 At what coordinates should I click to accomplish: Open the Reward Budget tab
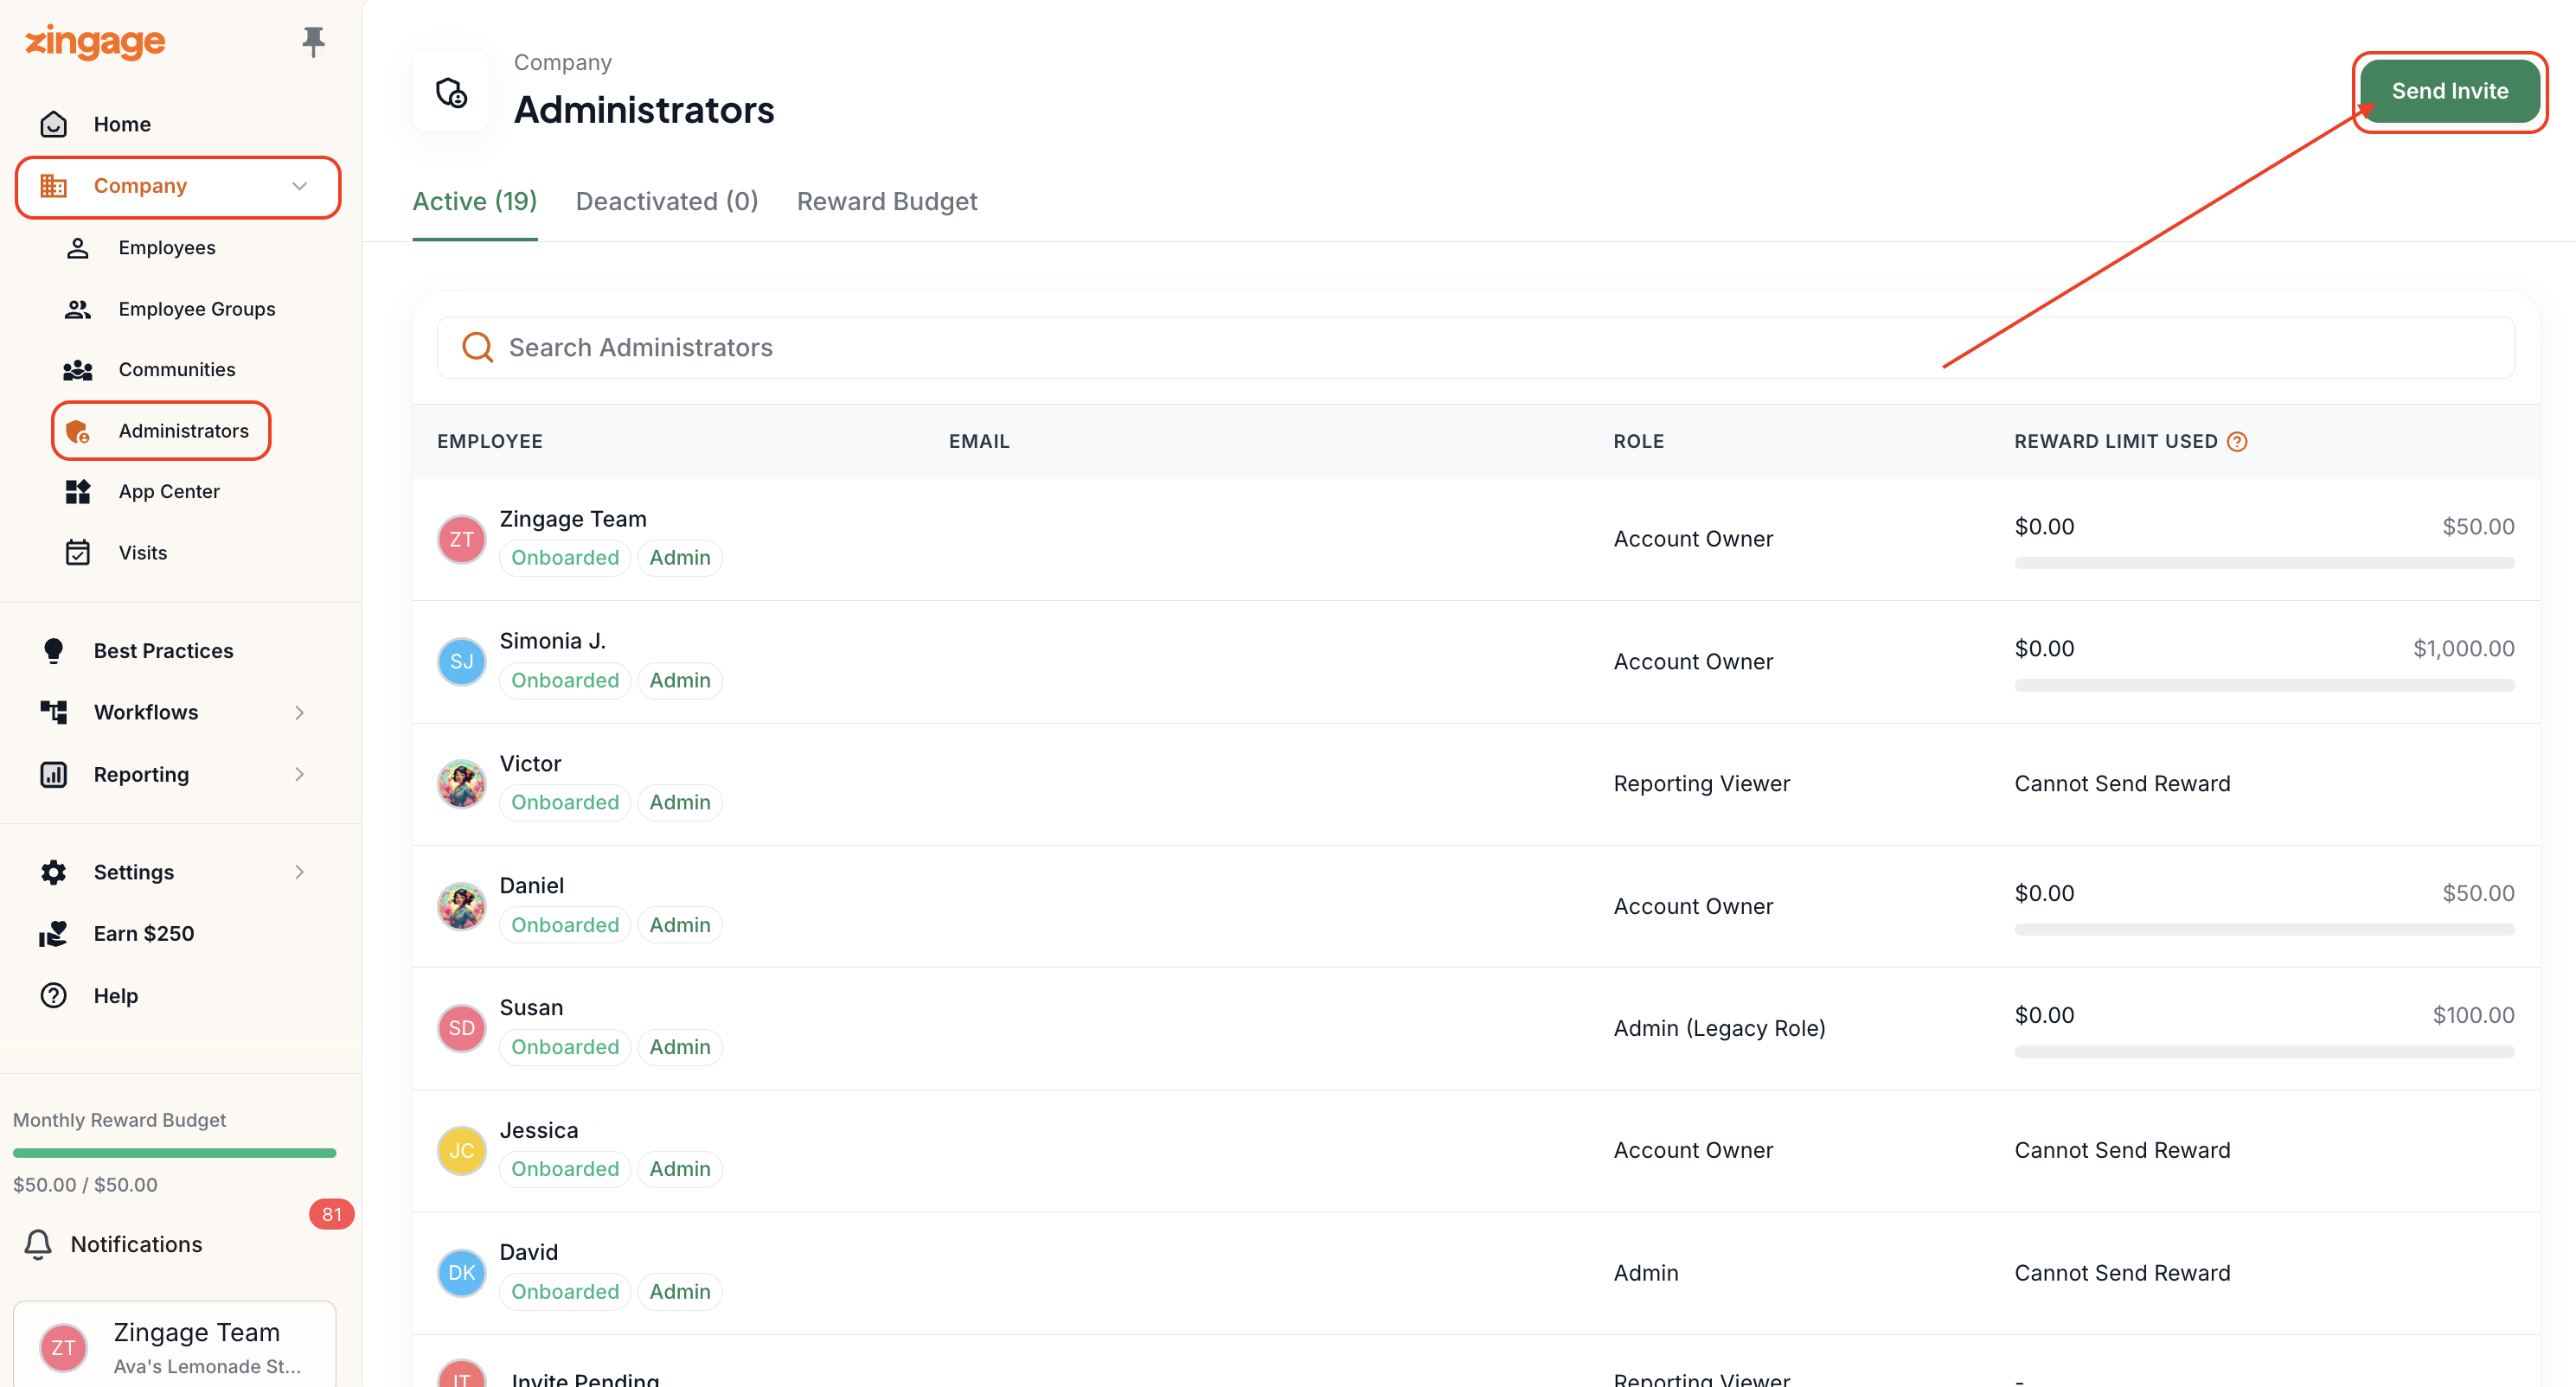pyautogui.click(x=887, y=201)
